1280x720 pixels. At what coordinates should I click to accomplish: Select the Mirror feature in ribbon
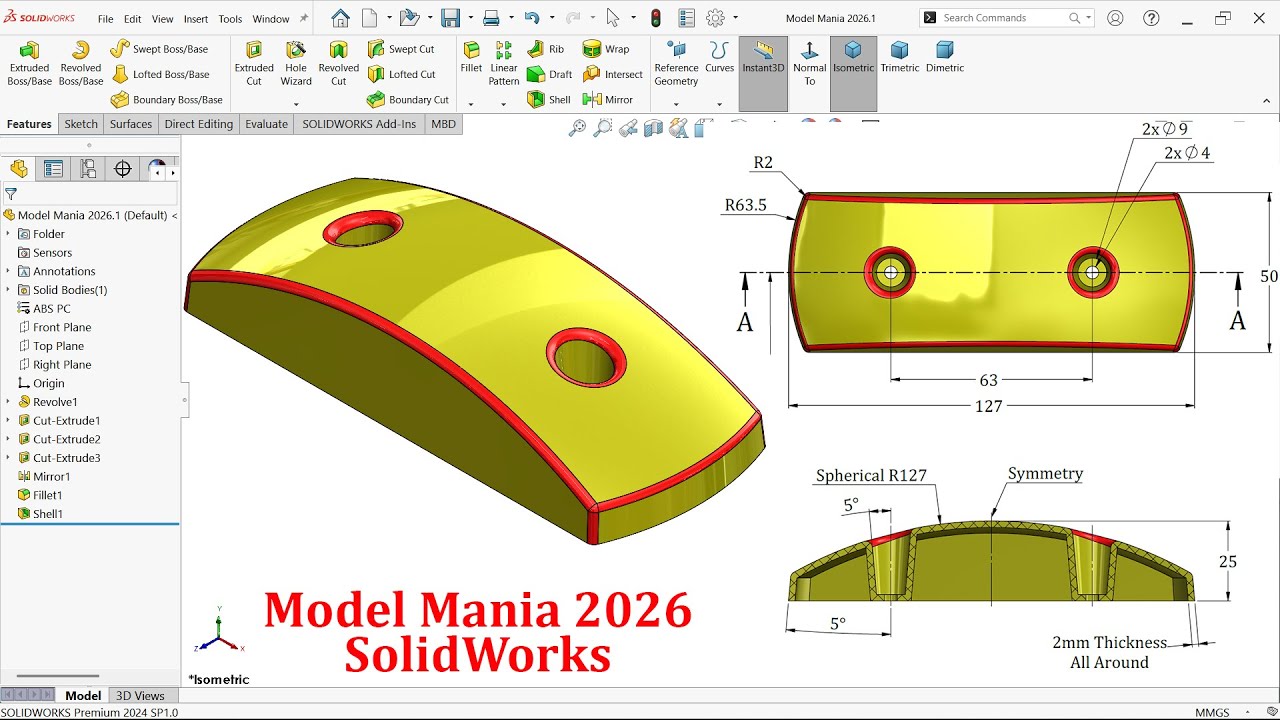click(x=608, y=100)
